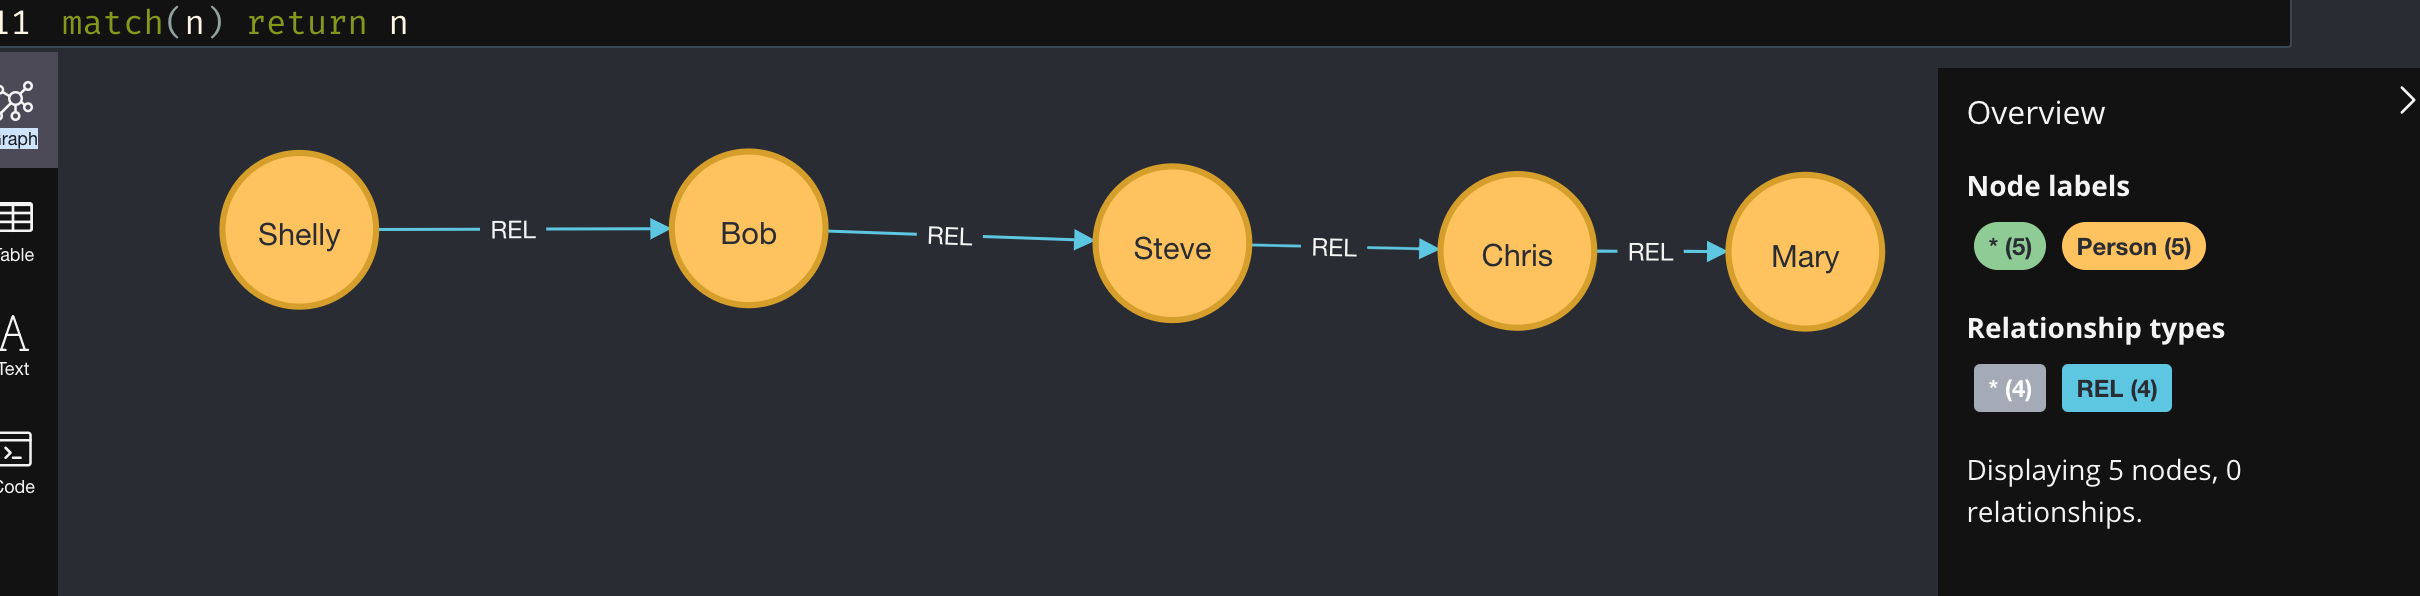Image resolution: width=2420 pixels, height=596 pixels.
Task: Click the REL arrow between Bob and Steve
Action: 948,238
